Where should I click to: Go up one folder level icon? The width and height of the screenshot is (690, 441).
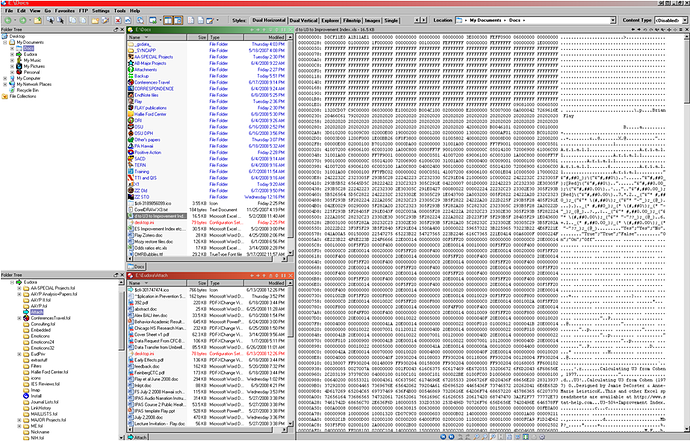pyautogui.click(x=38, y=20)
